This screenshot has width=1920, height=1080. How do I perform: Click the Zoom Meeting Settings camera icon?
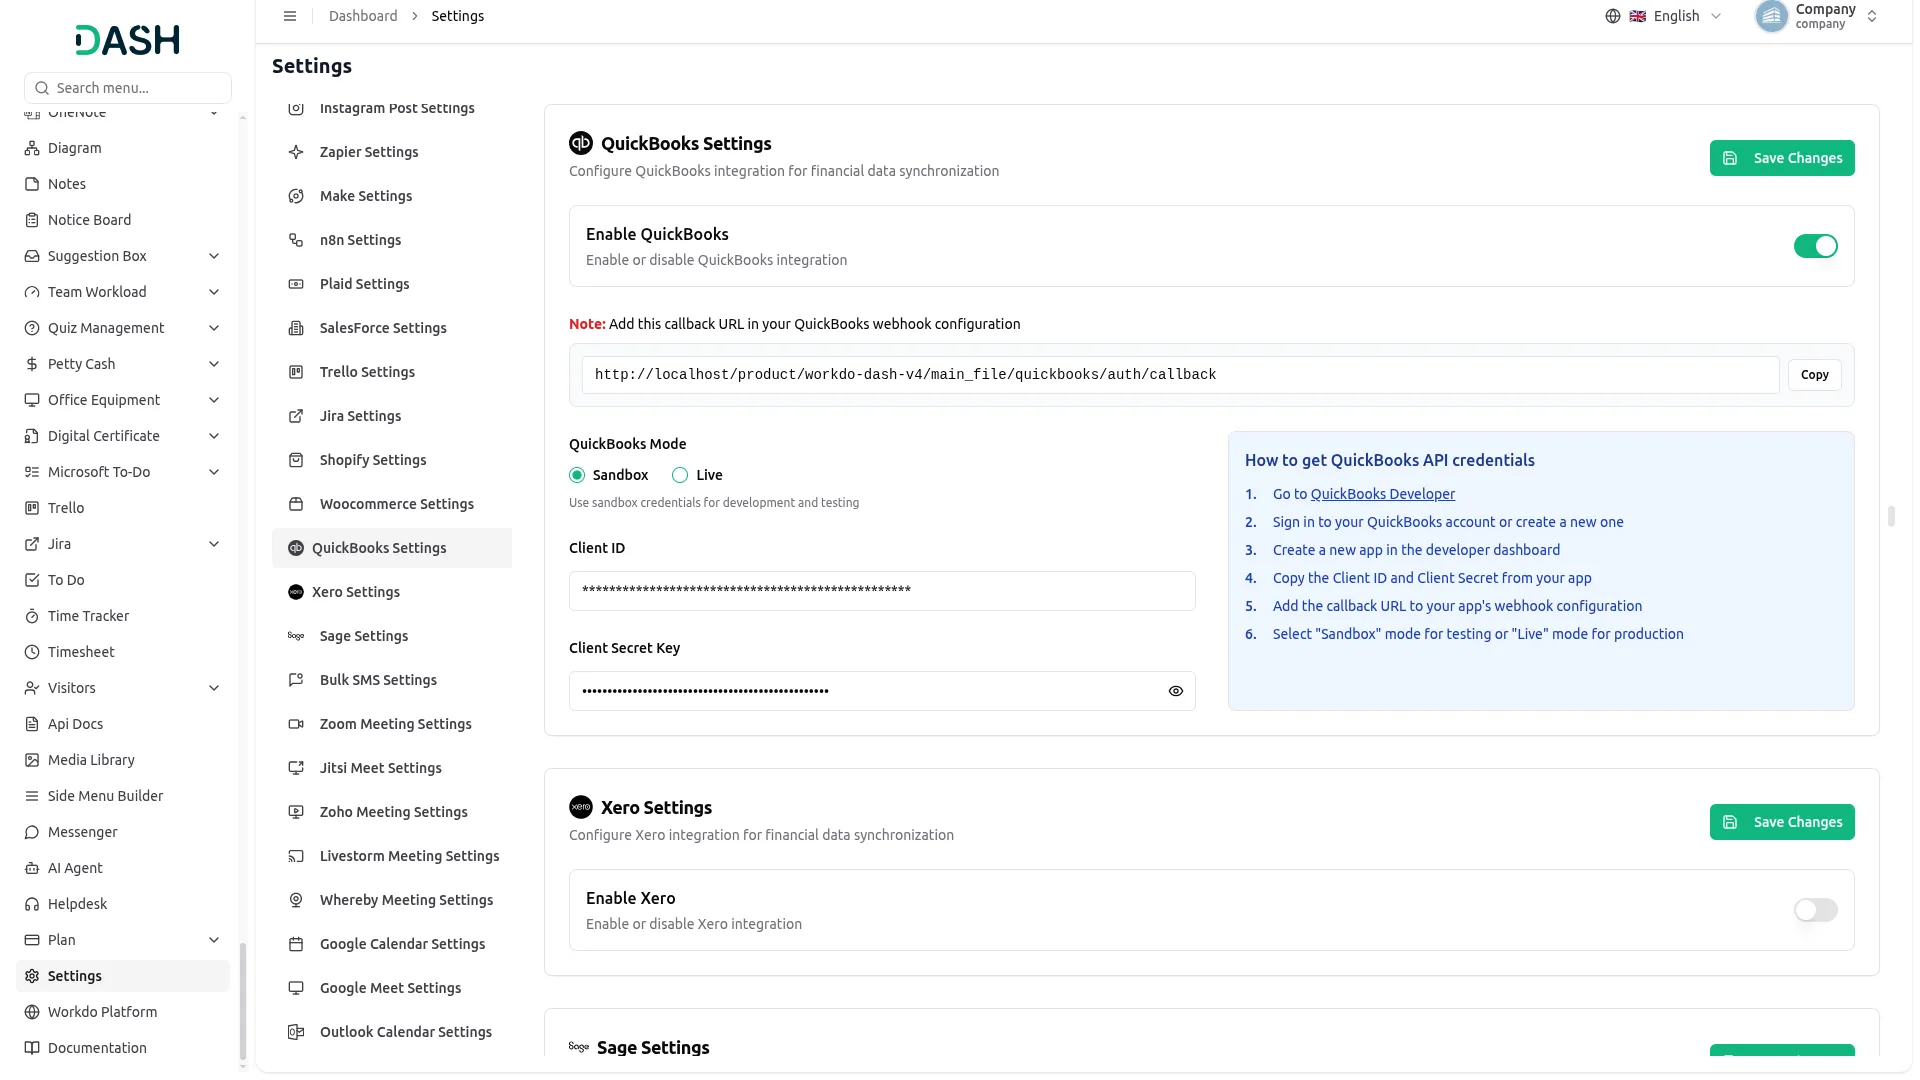pyautogui.click(x=296, y=724)
